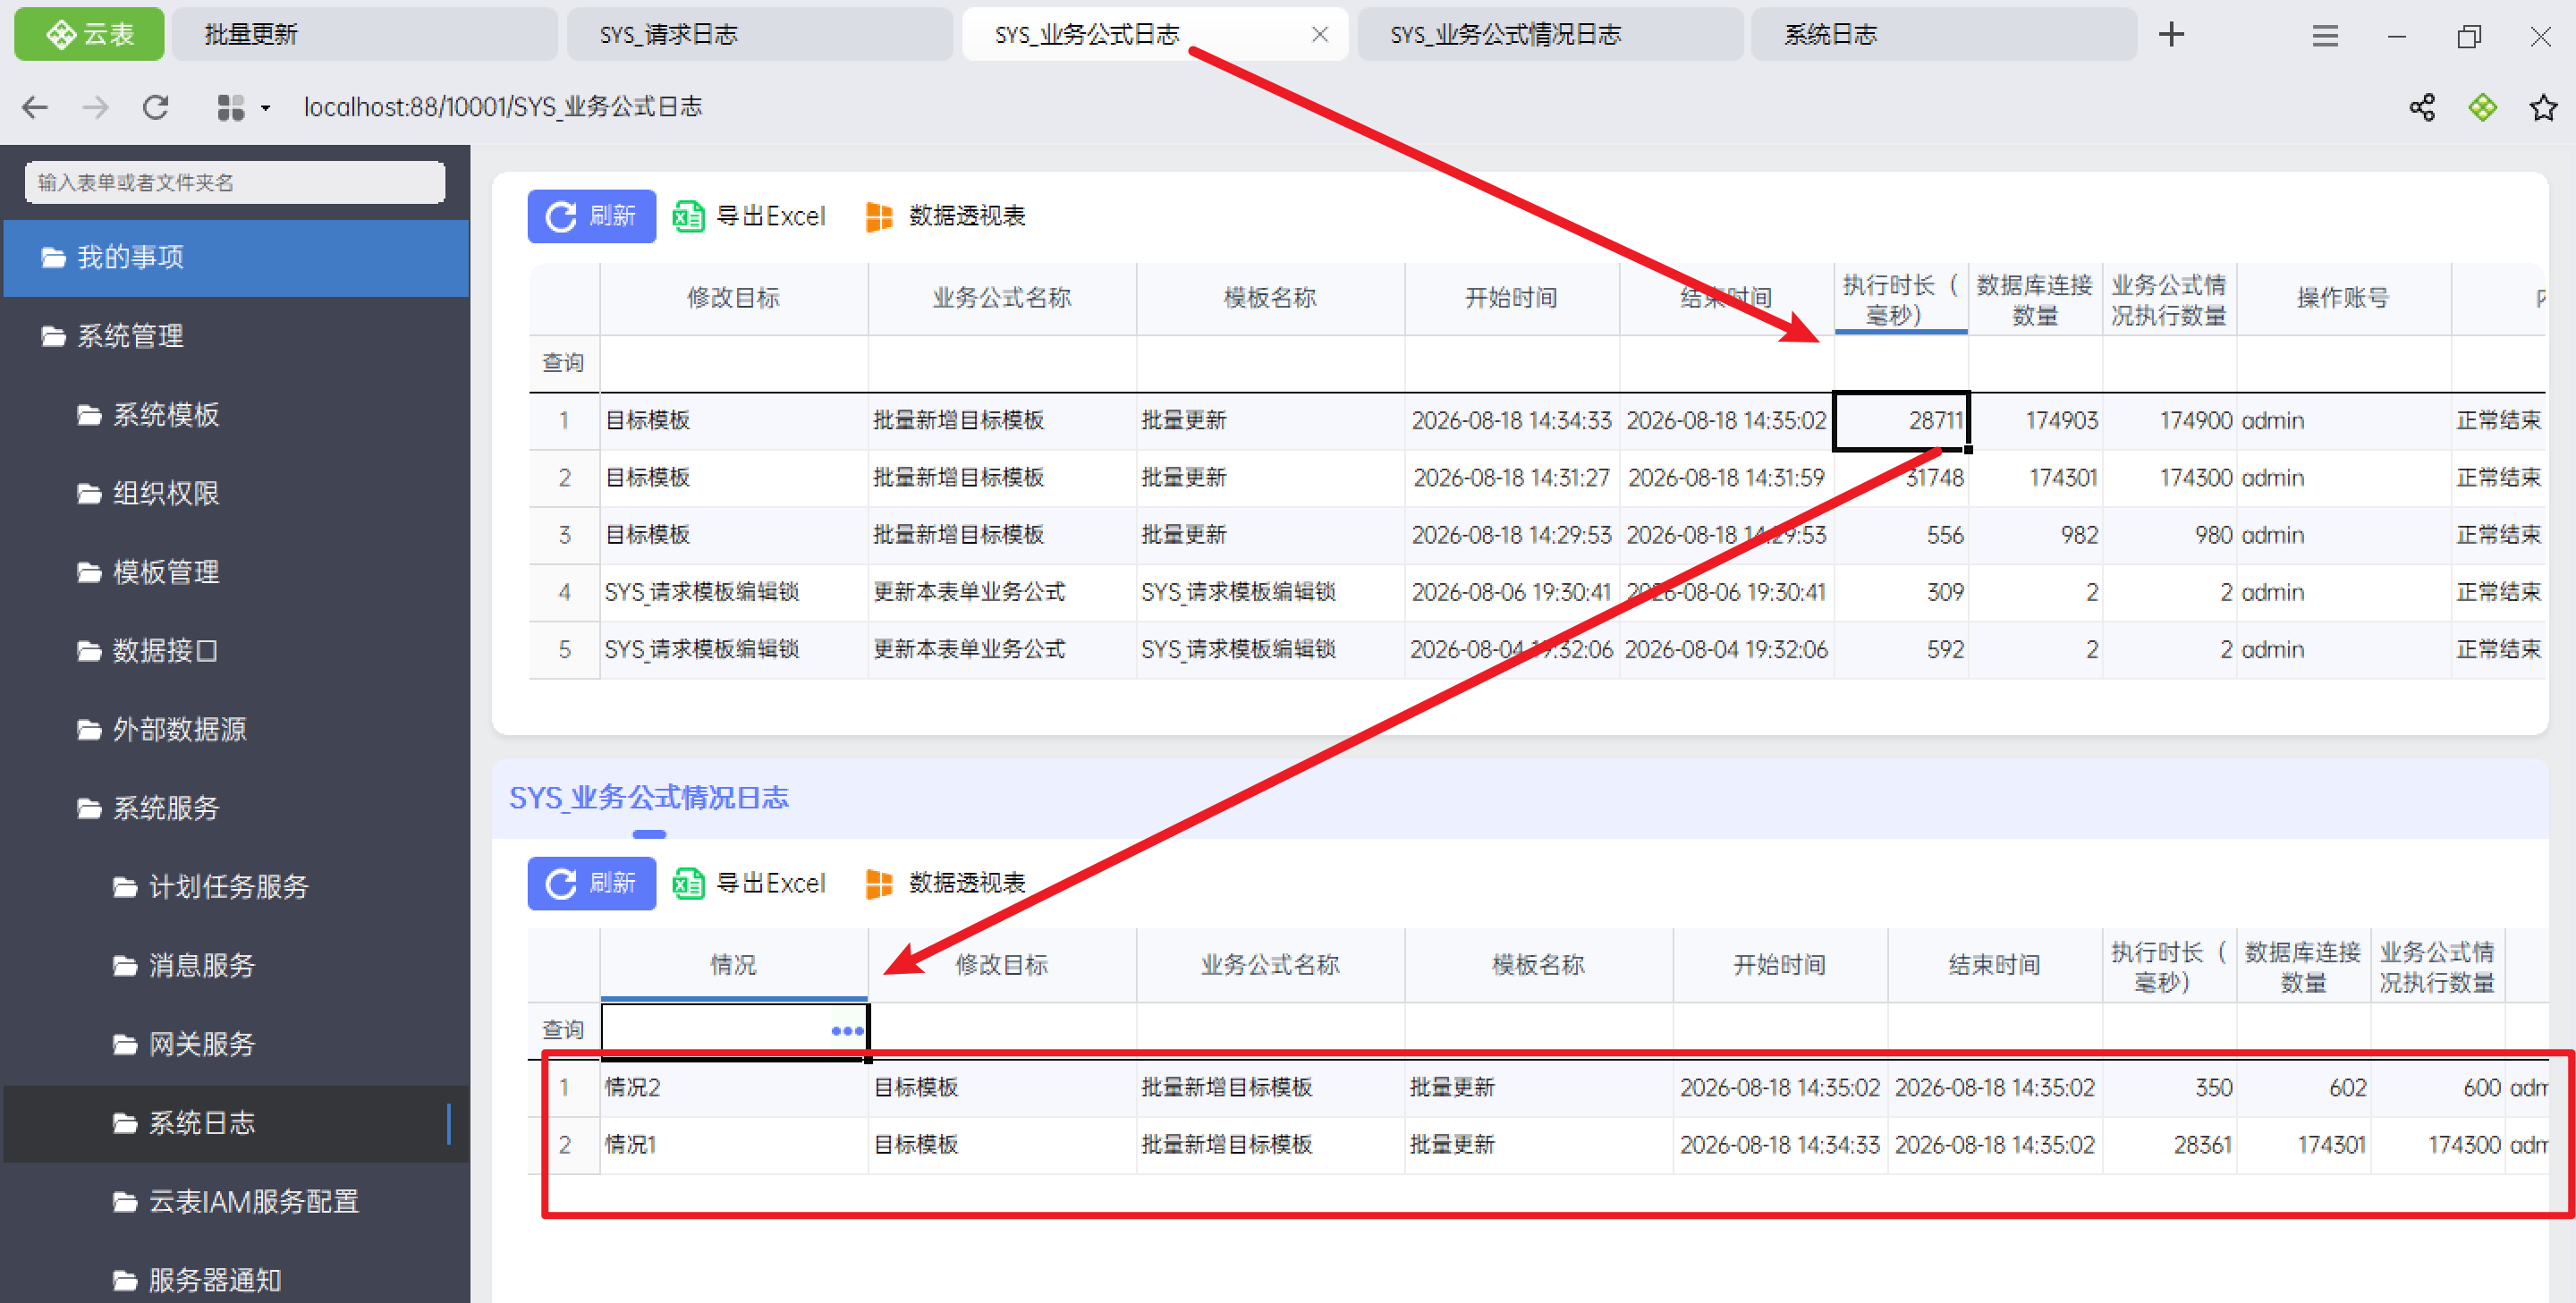This screenshot has width=2576, height=1303.
Task: Click the share icon in address bar
Action: [x=2421, y=107]
